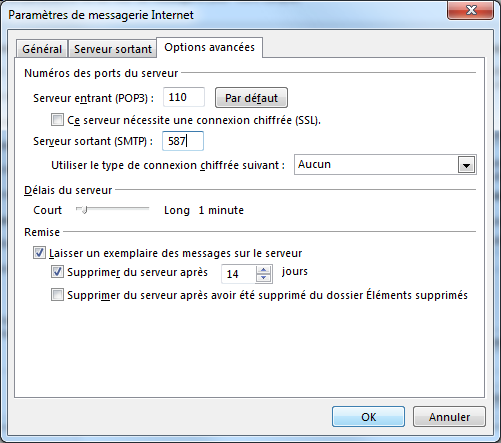Click the Annuler button
The width and height of the screenshot is (501, 443).
tap(449, 417)
